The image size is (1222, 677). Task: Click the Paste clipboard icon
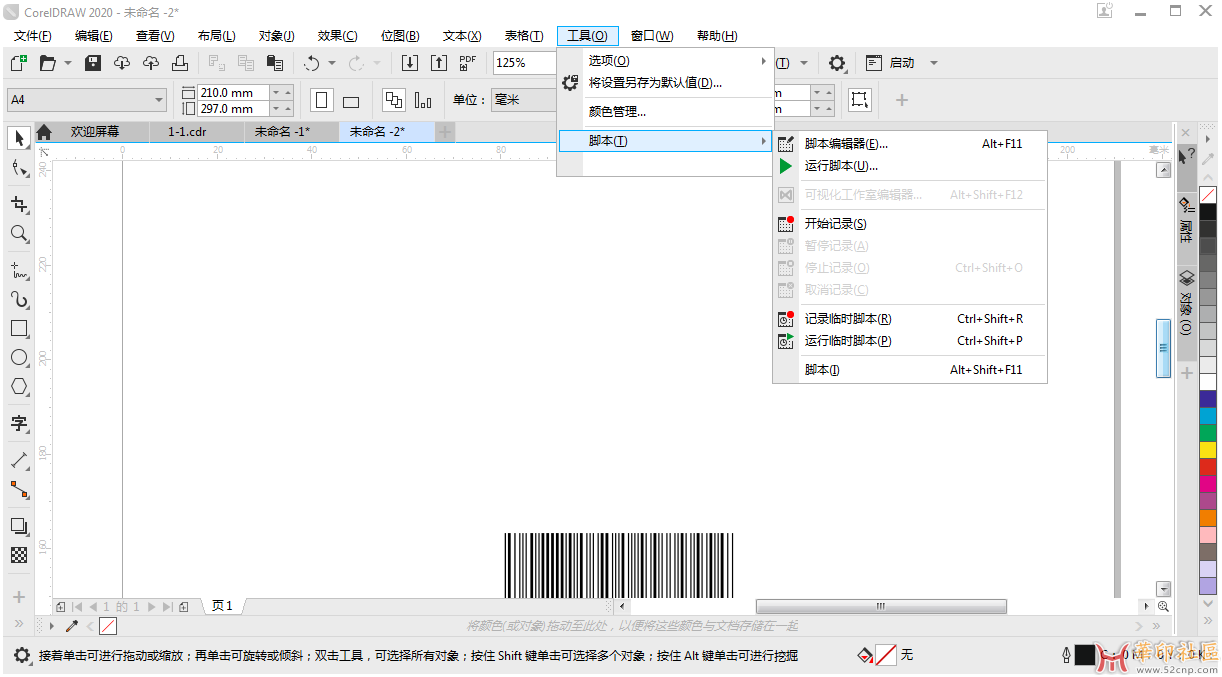click(274, 63)
